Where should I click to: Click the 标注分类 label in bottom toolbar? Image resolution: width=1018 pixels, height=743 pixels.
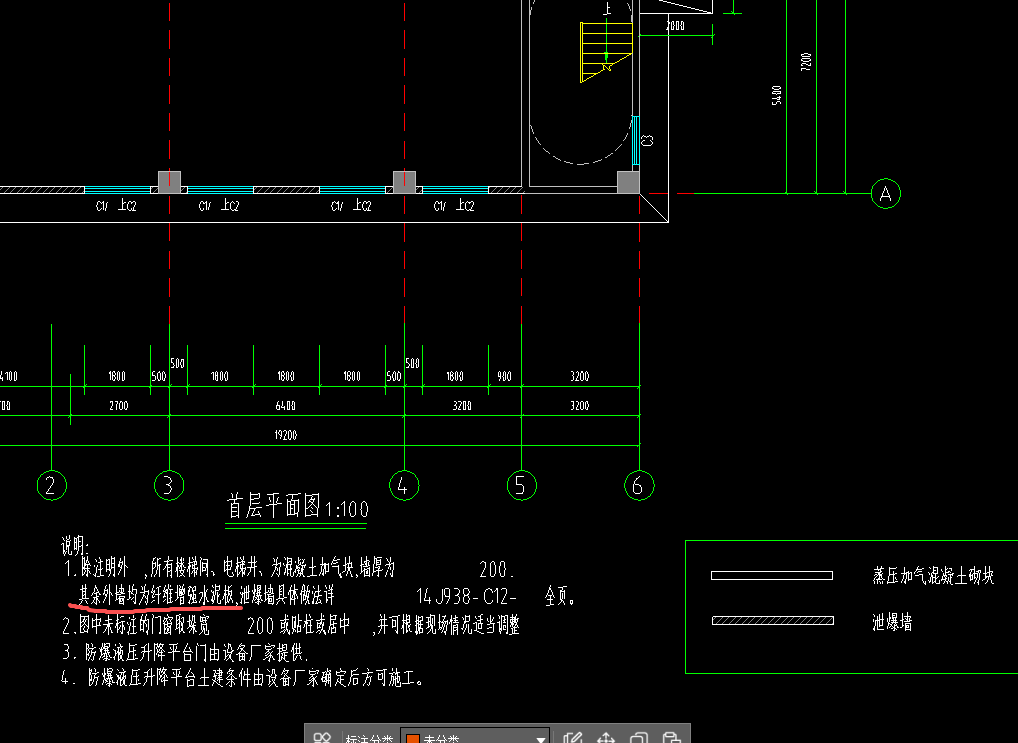(x=369, y=739)
